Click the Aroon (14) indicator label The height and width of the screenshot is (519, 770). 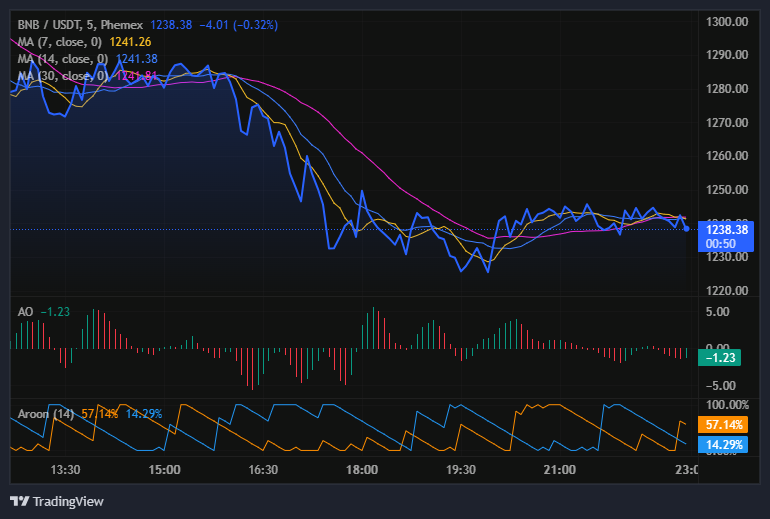(46, 414)
